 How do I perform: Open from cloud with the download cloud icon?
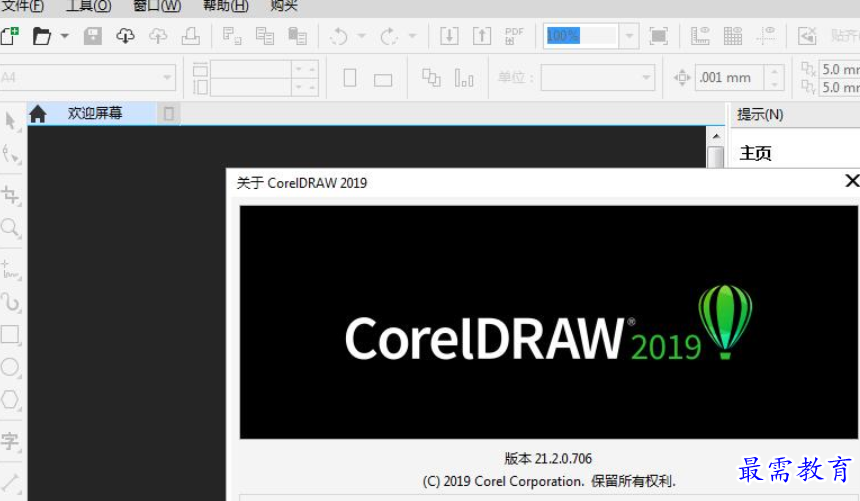[126, 36]
